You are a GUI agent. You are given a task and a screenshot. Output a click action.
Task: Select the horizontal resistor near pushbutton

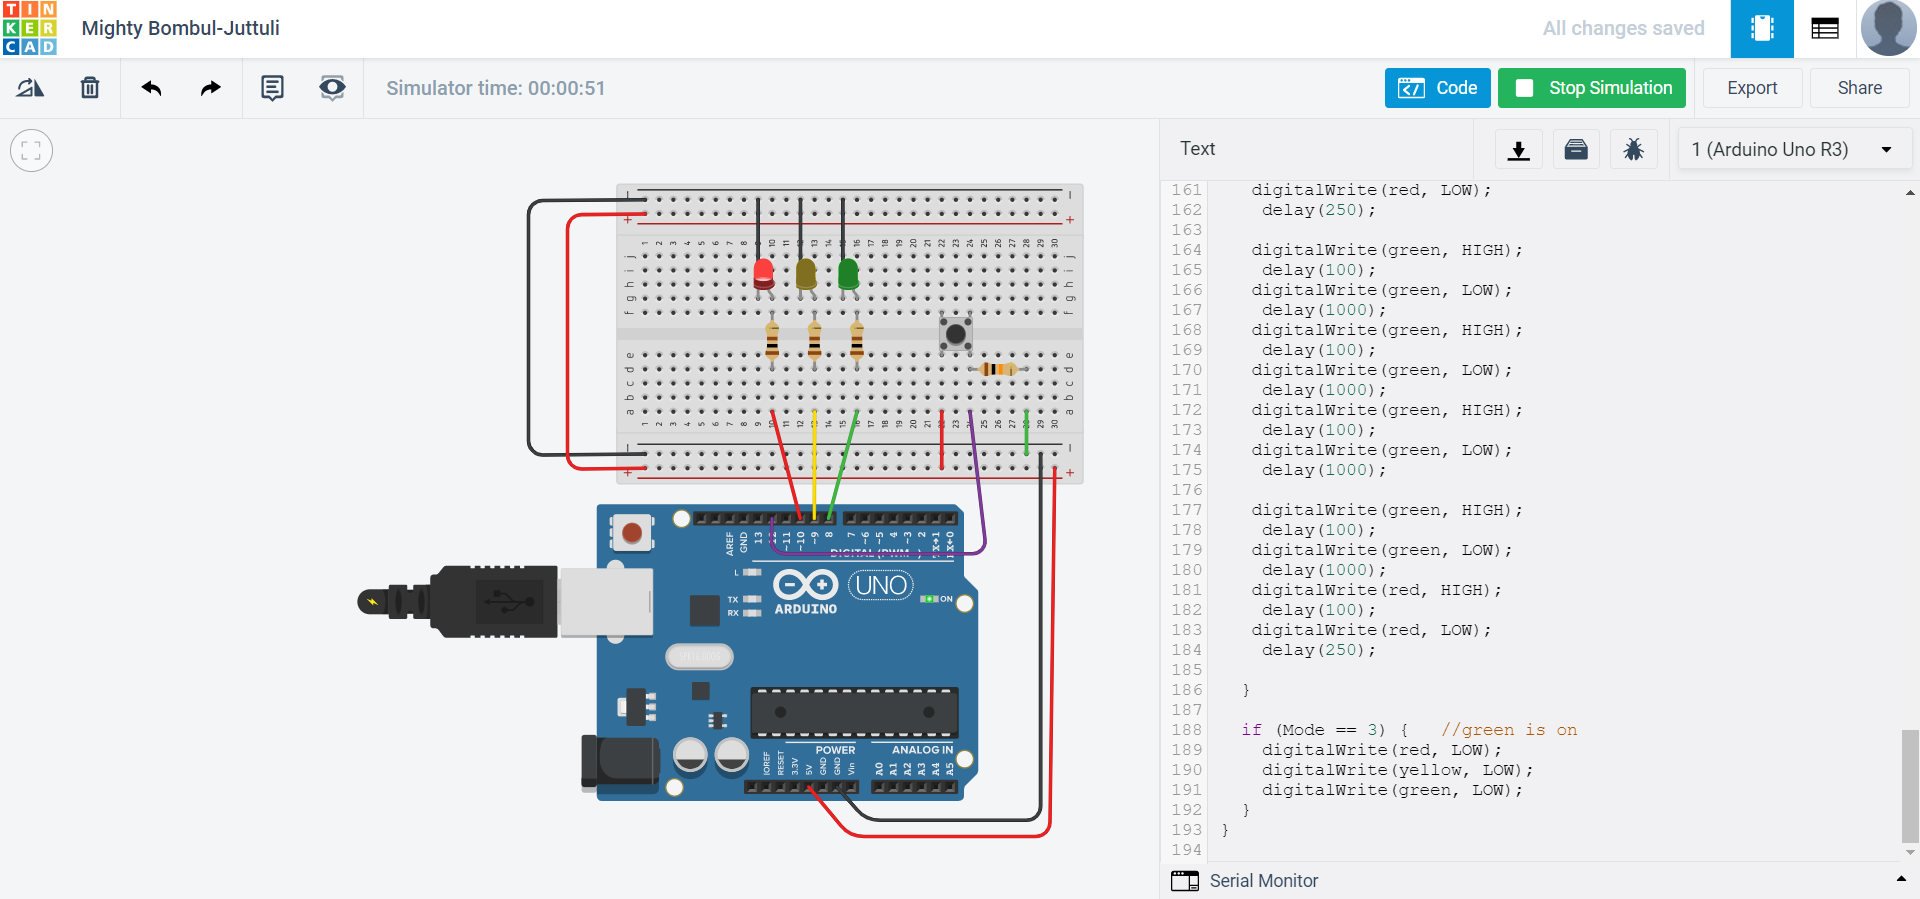pos(998,369)
